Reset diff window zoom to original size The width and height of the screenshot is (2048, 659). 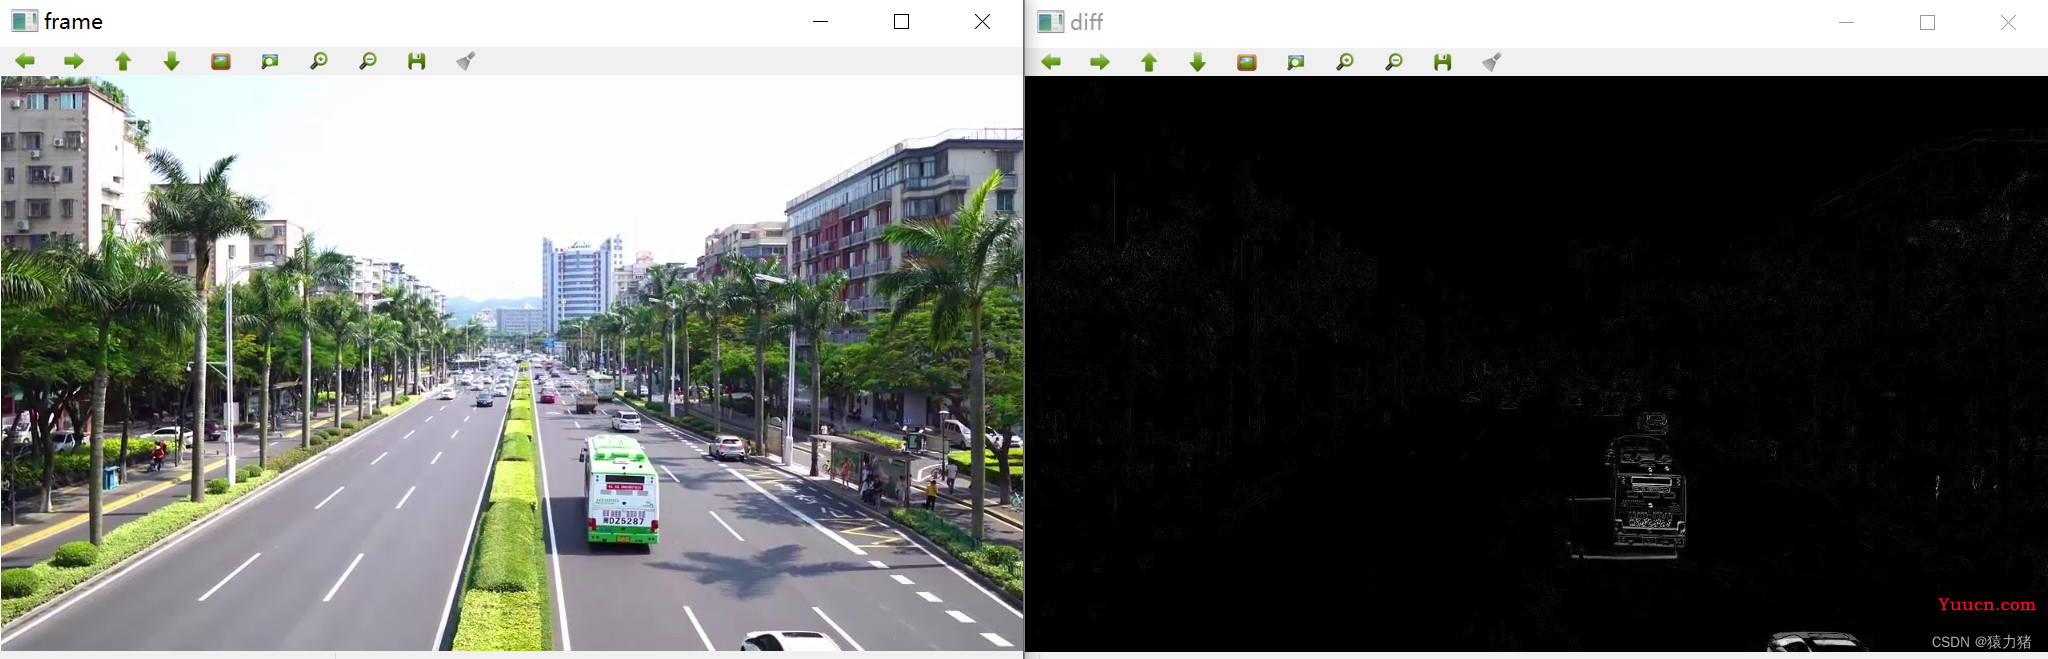click(x=1247, y=62)
